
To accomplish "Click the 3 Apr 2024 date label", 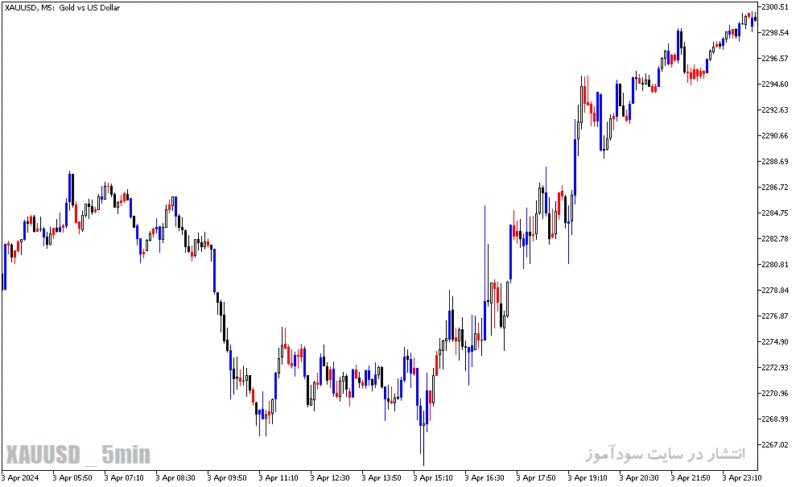I will (x=20, y=478).
